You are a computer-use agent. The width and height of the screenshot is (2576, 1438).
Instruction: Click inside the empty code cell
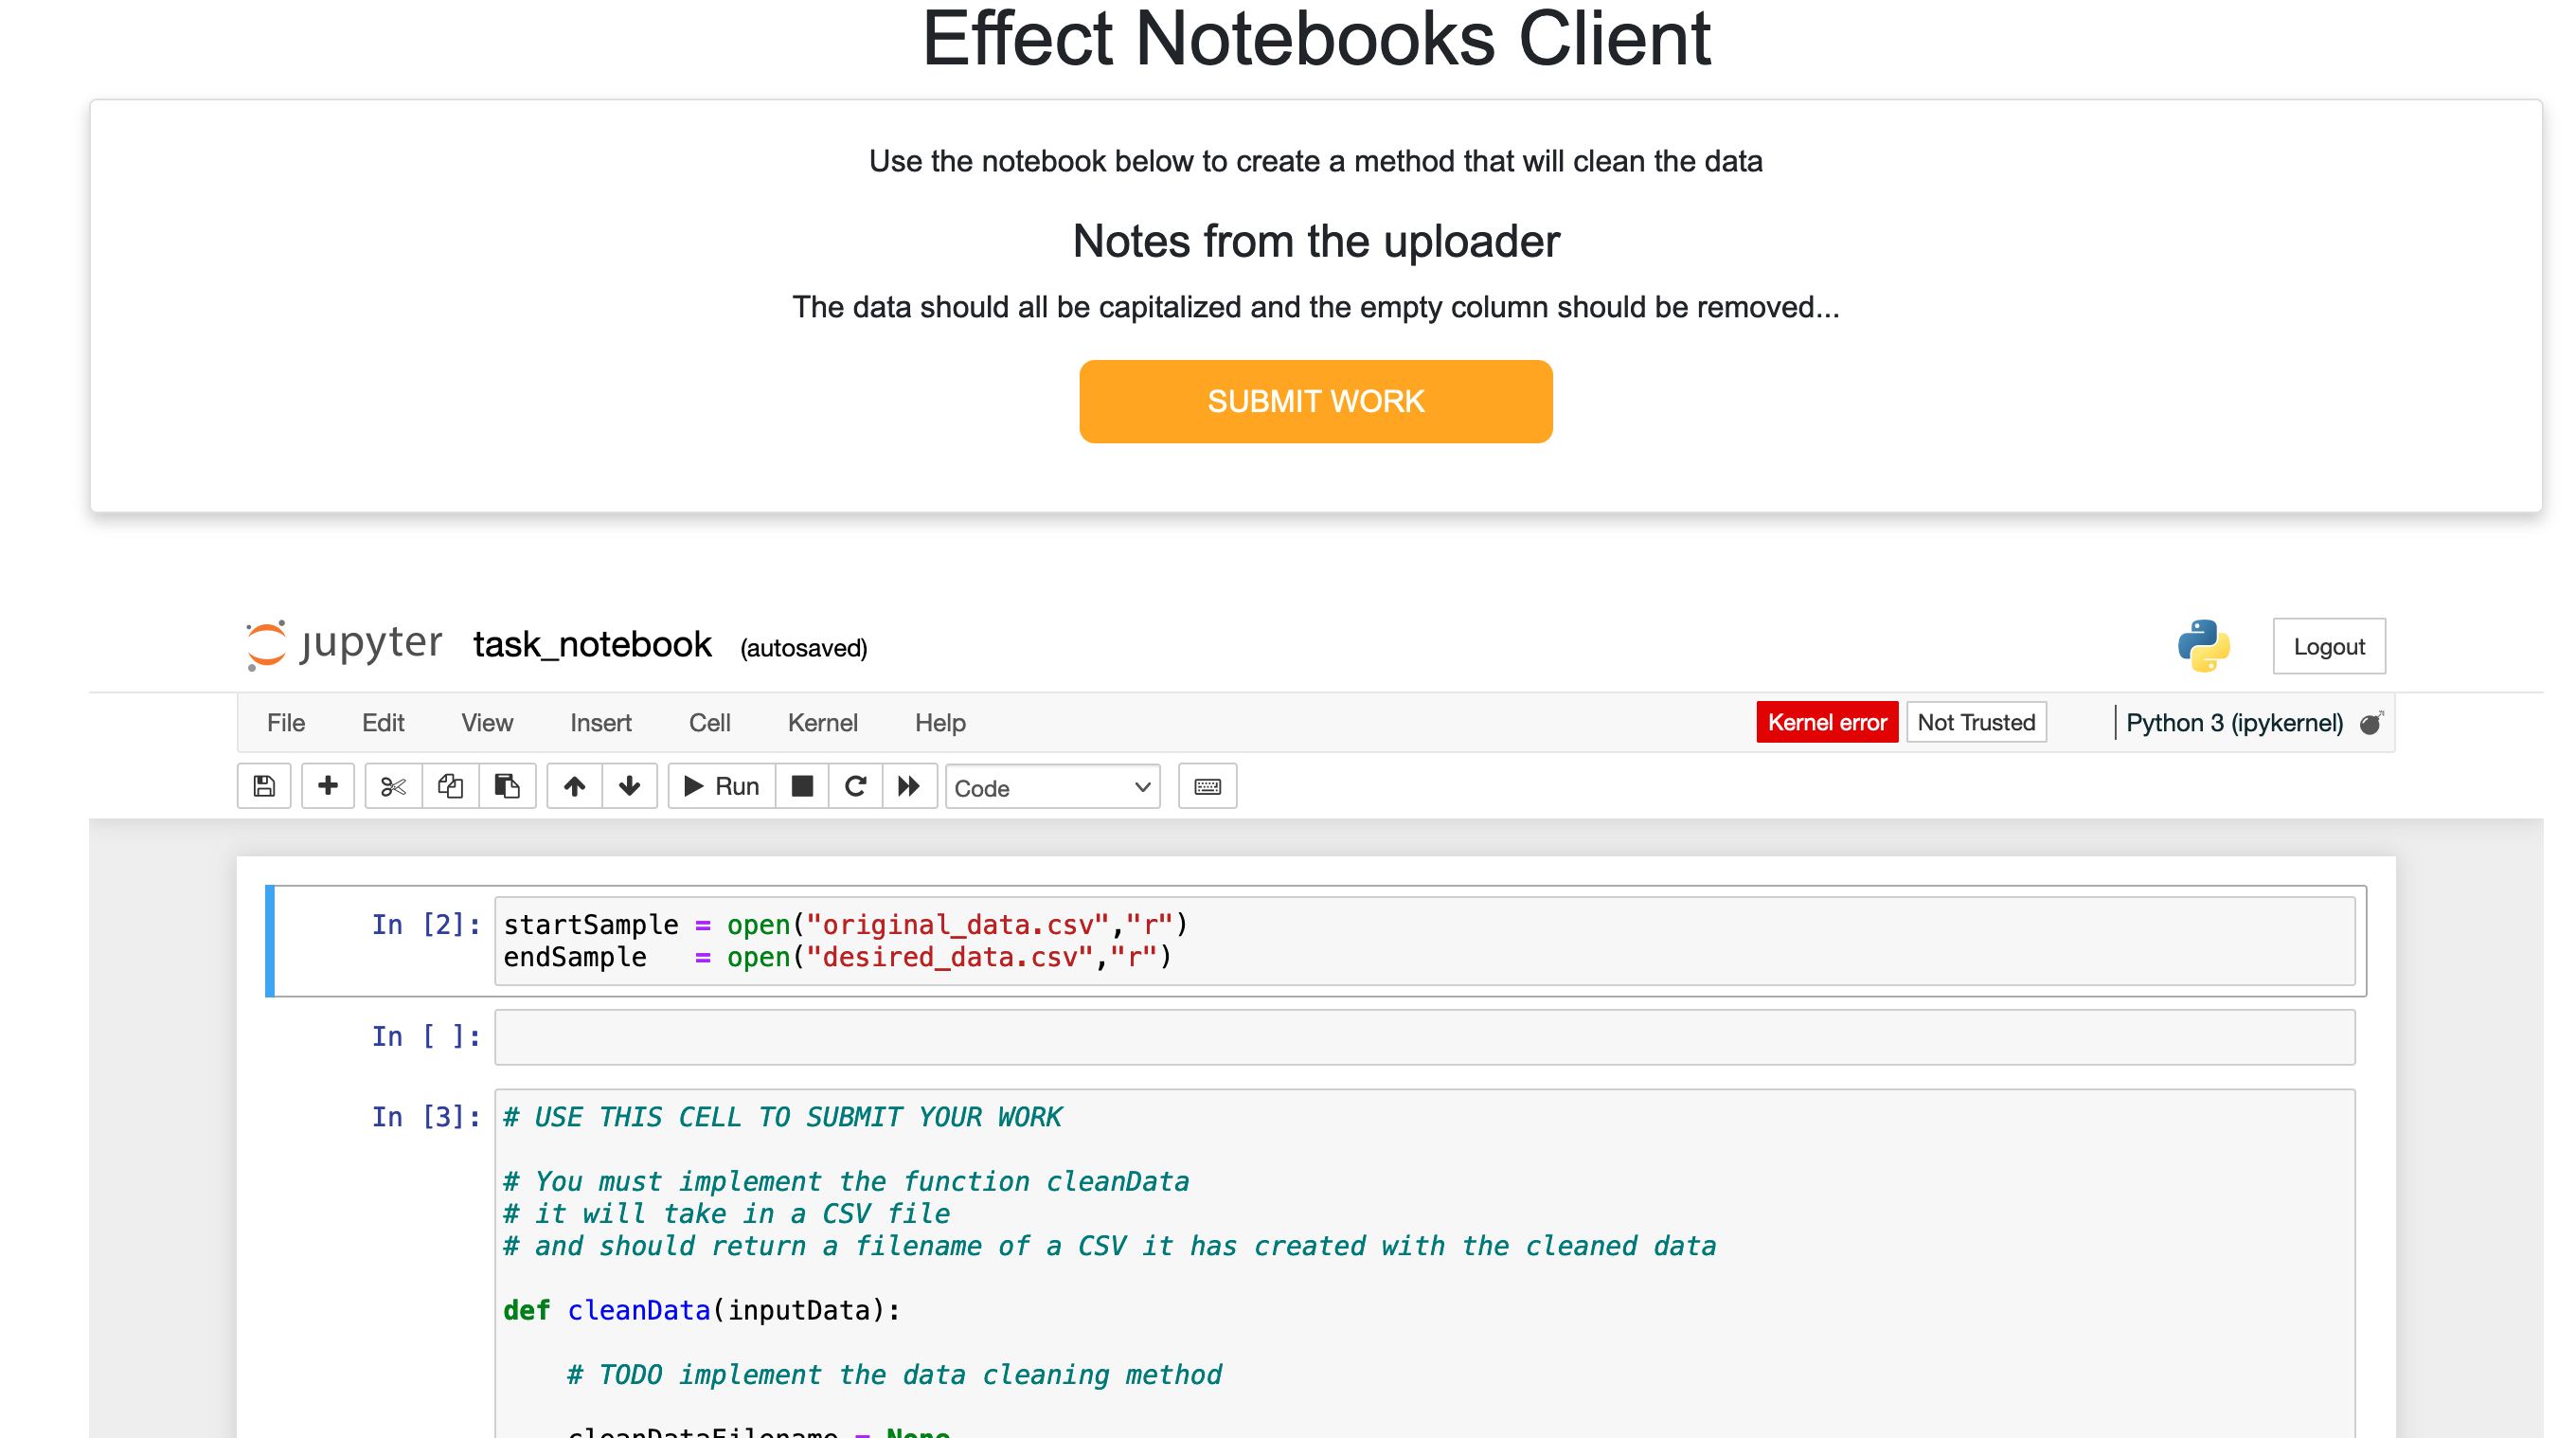click(x=1424, y=1037)
